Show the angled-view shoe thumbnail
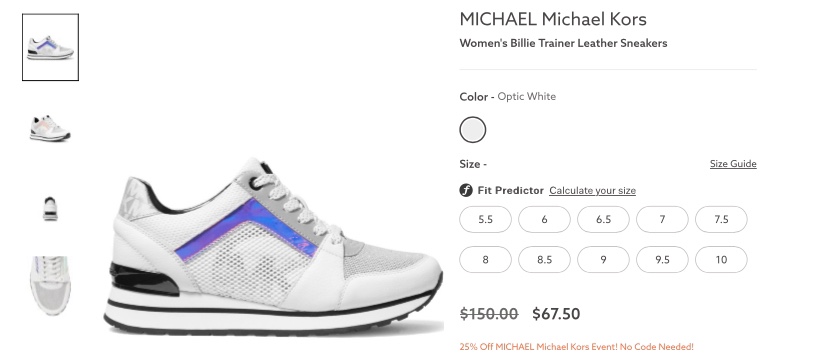Screen dimensions: 828x361 pyautogui.click(x=50, y=128)
